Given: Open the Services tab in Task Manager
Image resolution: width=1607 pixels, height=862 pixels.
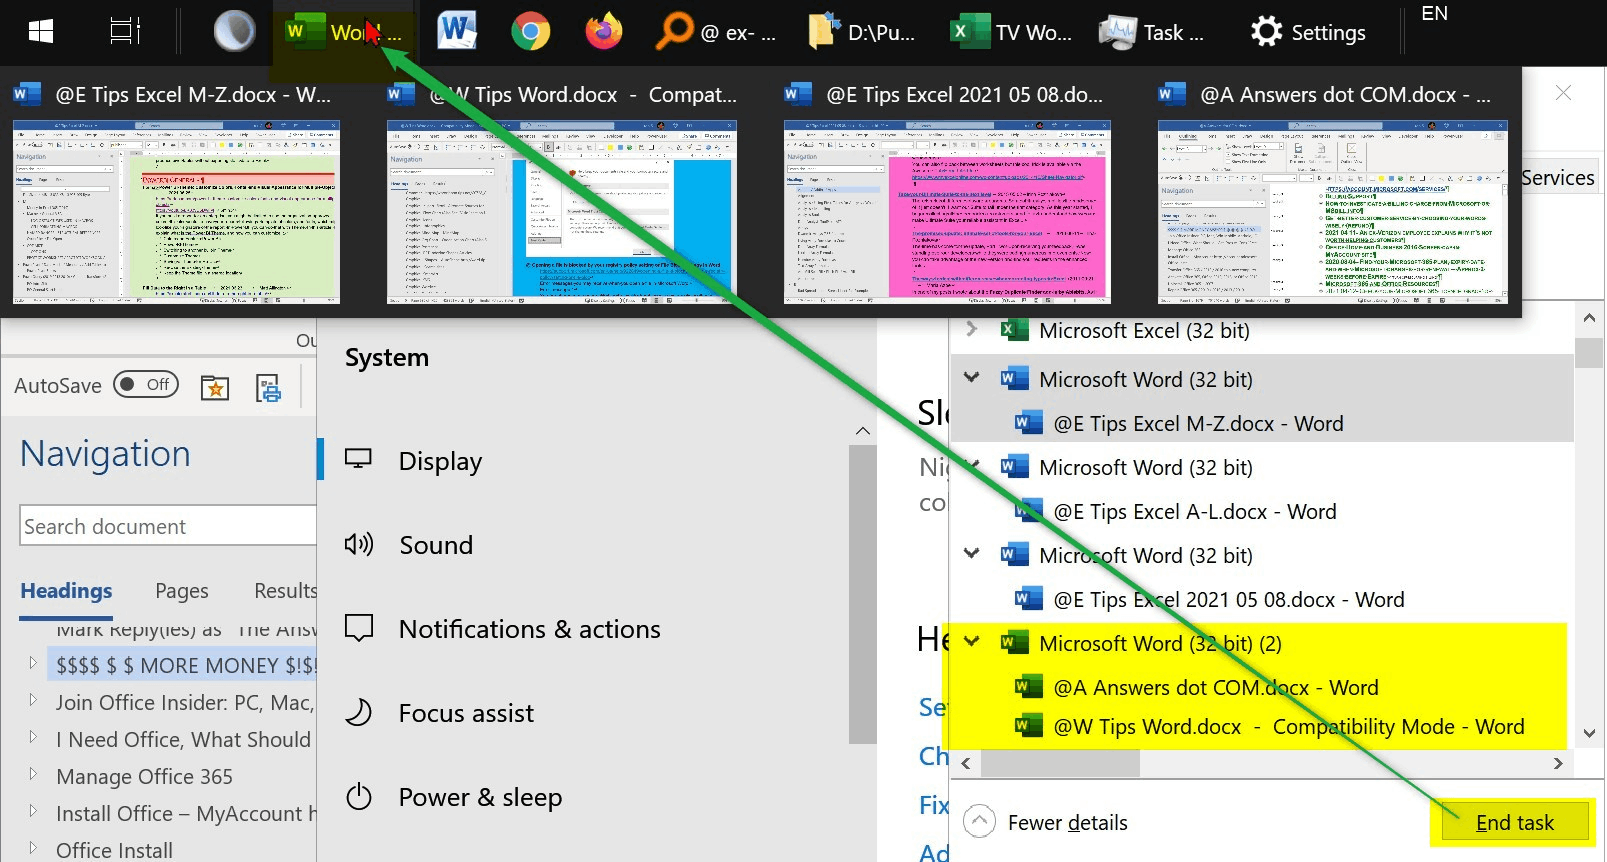Looking at the screenshot, I should pos(1557,178).
